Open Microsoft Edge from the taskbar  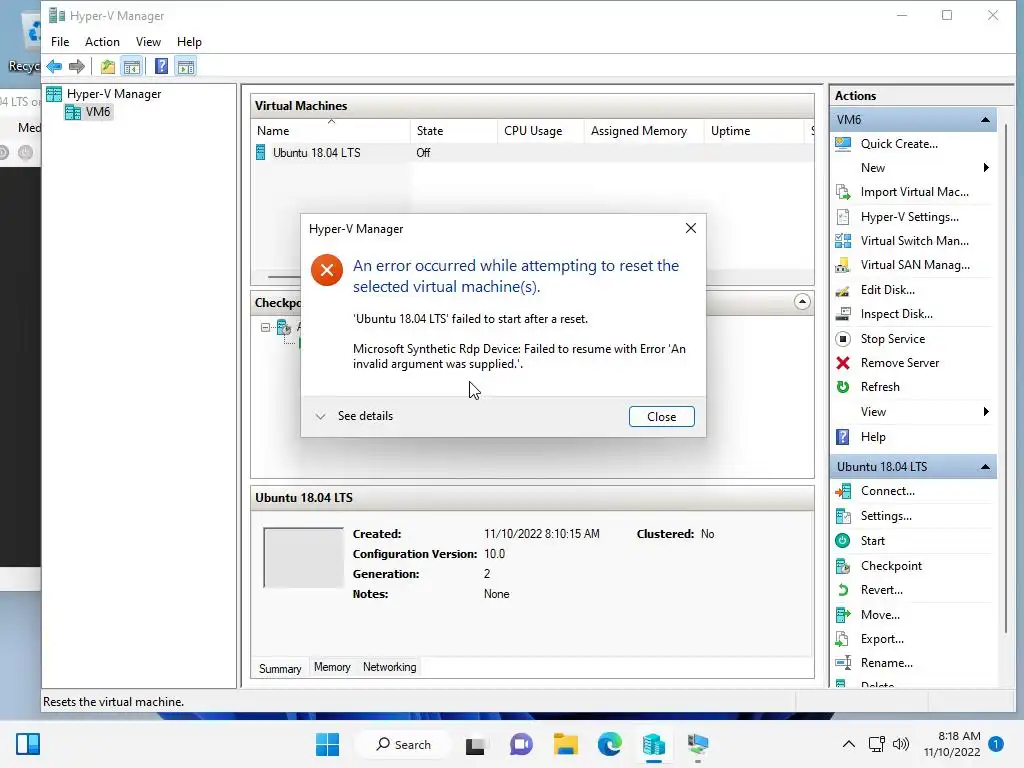coord(610,744)
